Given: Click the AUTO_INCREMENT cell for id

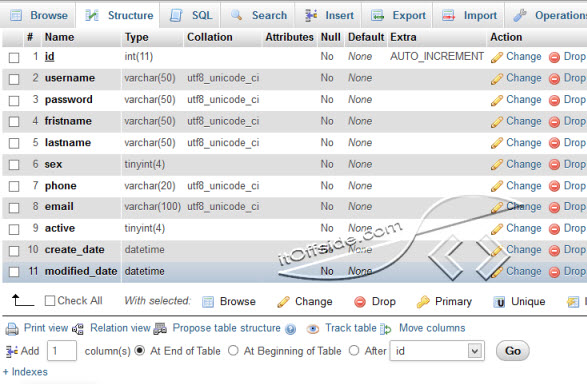Looking at the screenshot, I should (437, 57).
